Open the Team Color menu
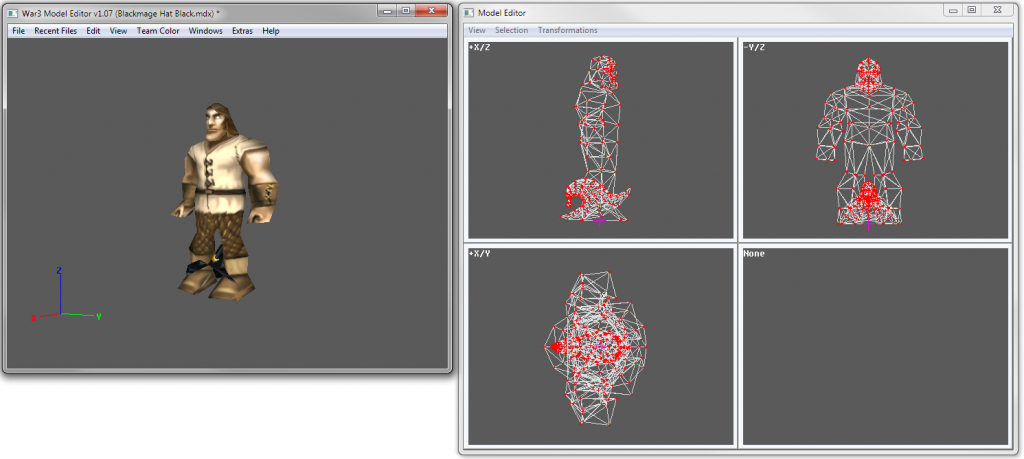 tap(158, 31)
